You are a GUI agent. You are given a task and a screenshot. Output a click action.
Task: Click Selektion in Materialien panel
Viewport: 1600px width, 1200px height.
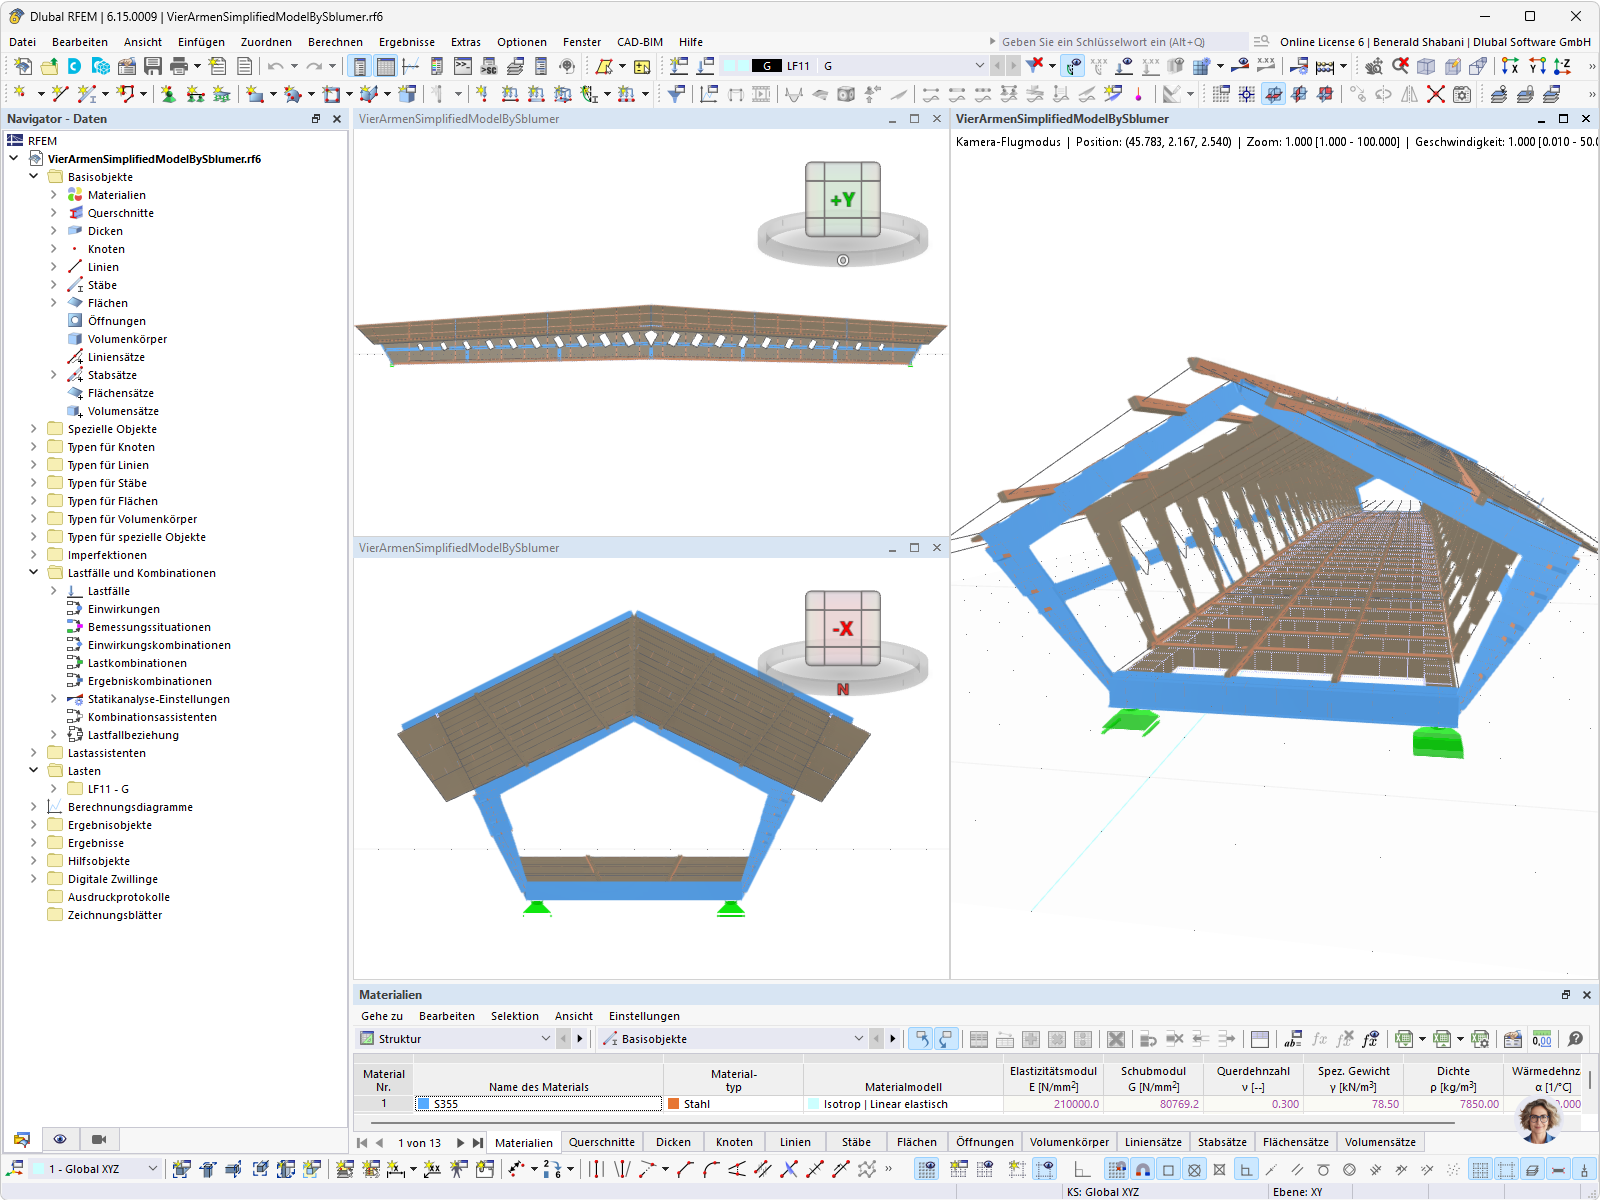[514, 1016]
